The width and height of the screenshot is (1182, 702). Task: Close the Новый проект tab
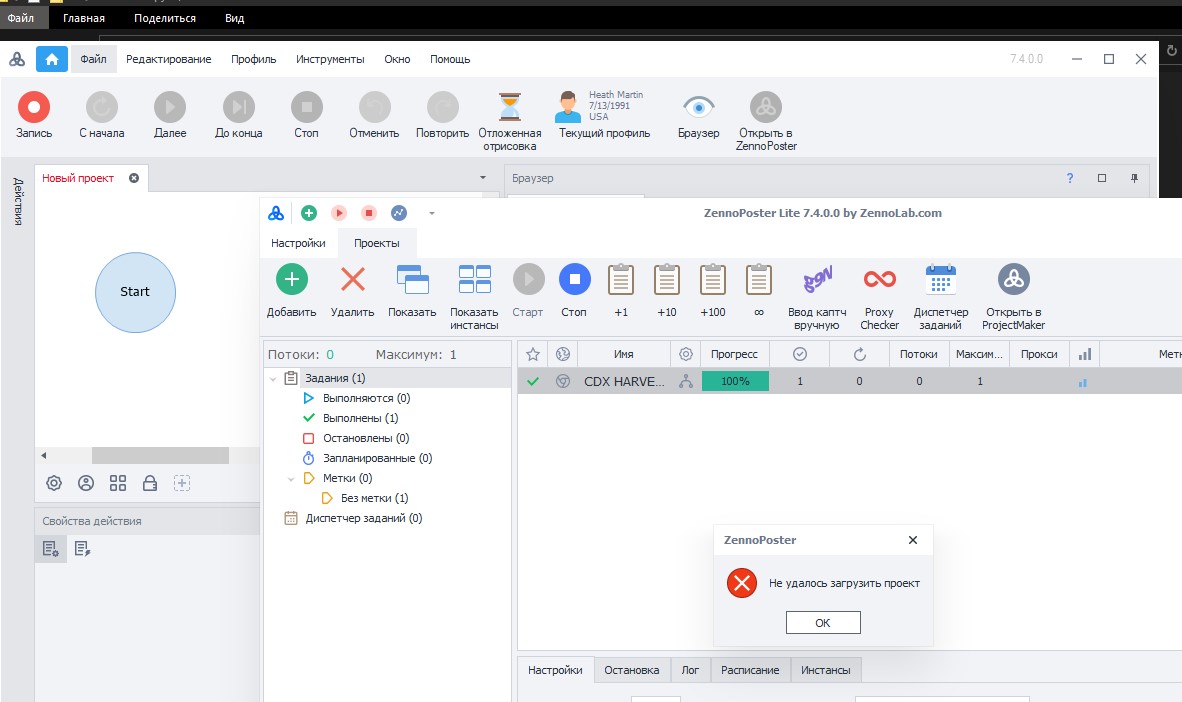coord(134,178)
